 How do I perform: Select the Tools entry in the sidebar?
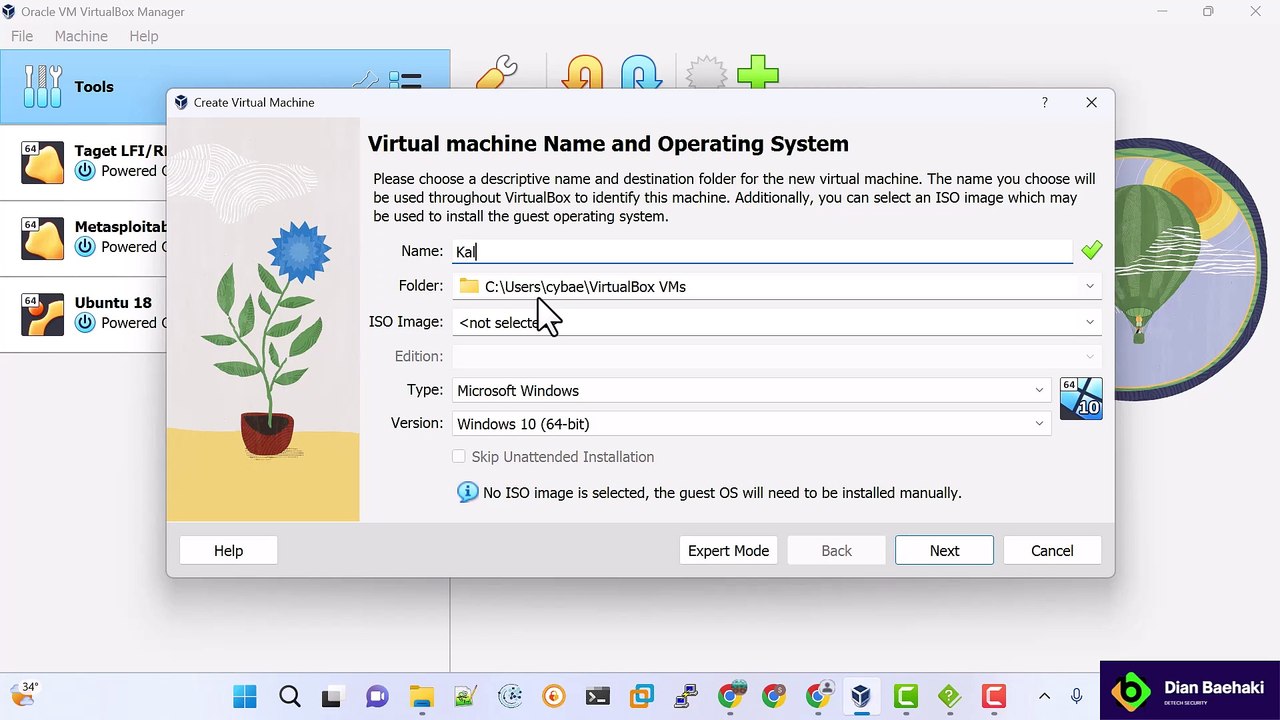pos(225,87)
